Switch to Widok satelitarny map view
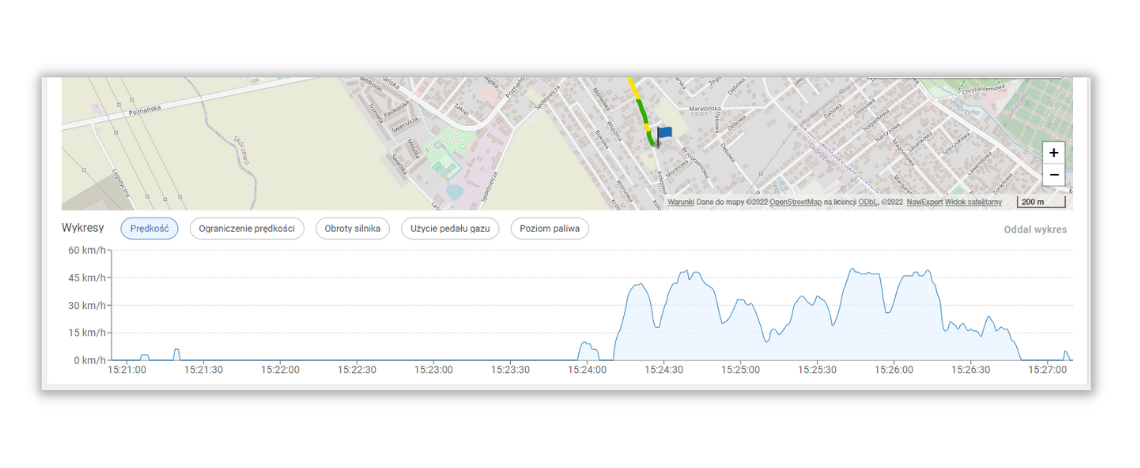 click(974, 202)
